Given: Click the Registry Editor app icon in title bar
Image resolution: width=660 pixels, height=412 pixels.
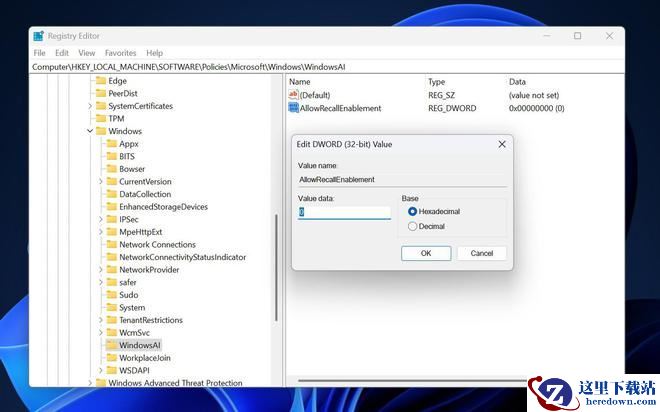Looking at the screenshot, I should 39,36.
